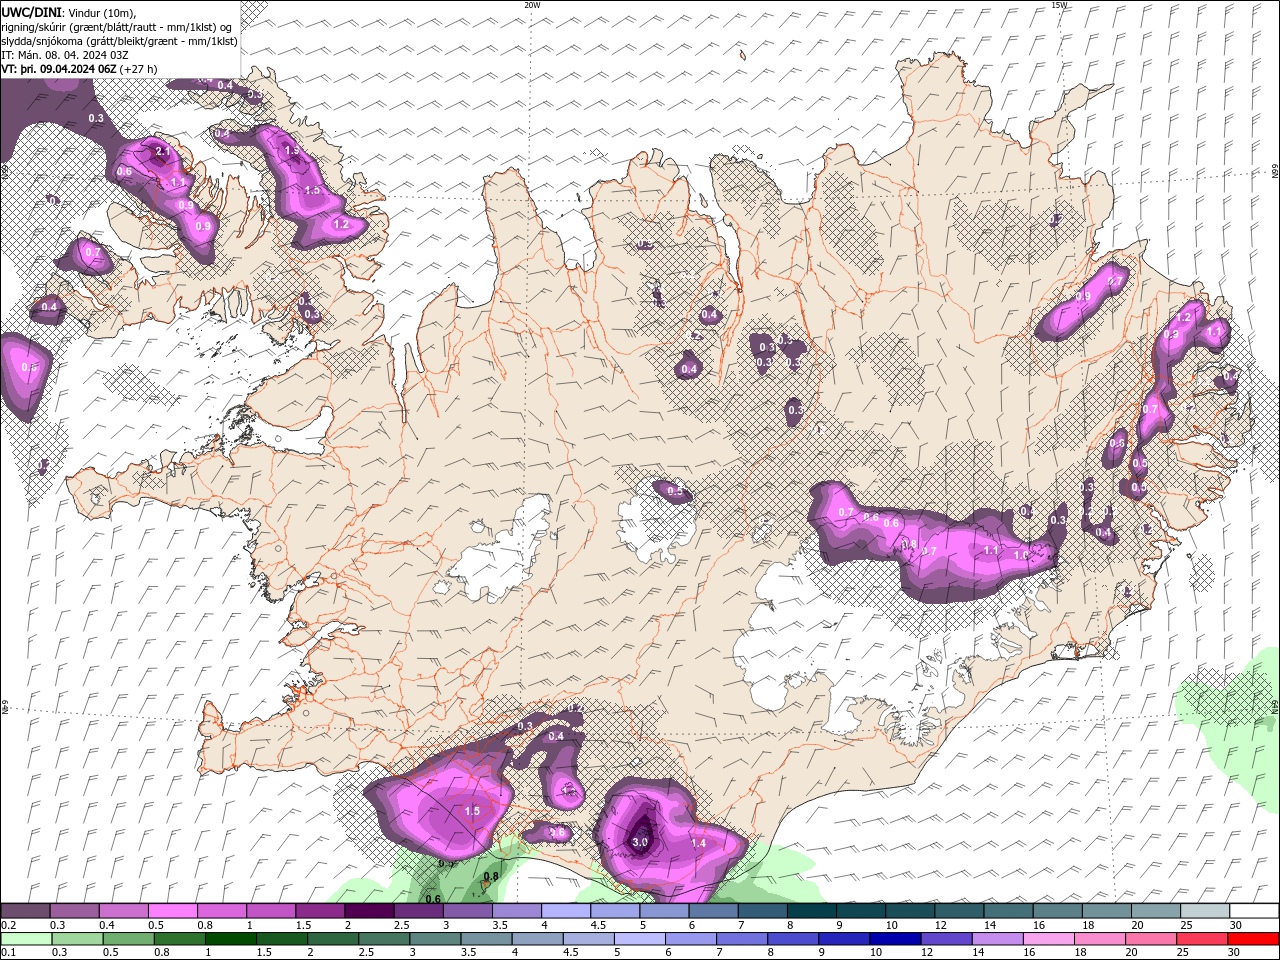Choose the deep blue swatch from 10 to 12 in the lower legend

(x=894, y=939)
